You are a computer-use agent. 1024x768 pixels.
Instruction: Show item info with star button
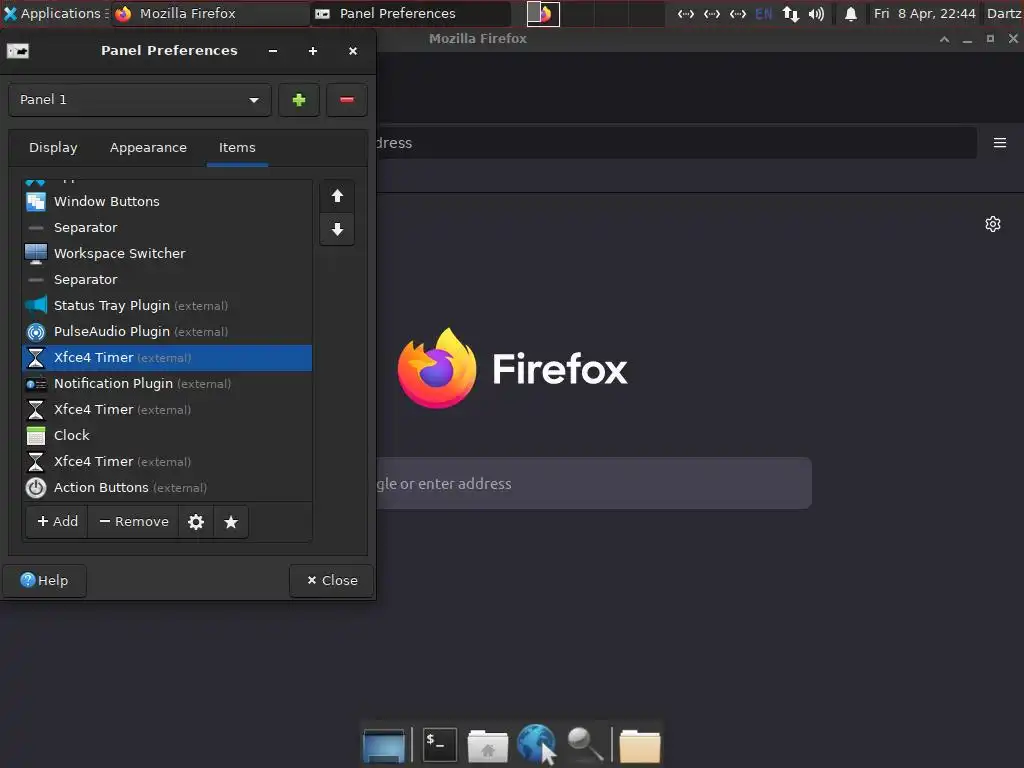click(x=231, y=522)
